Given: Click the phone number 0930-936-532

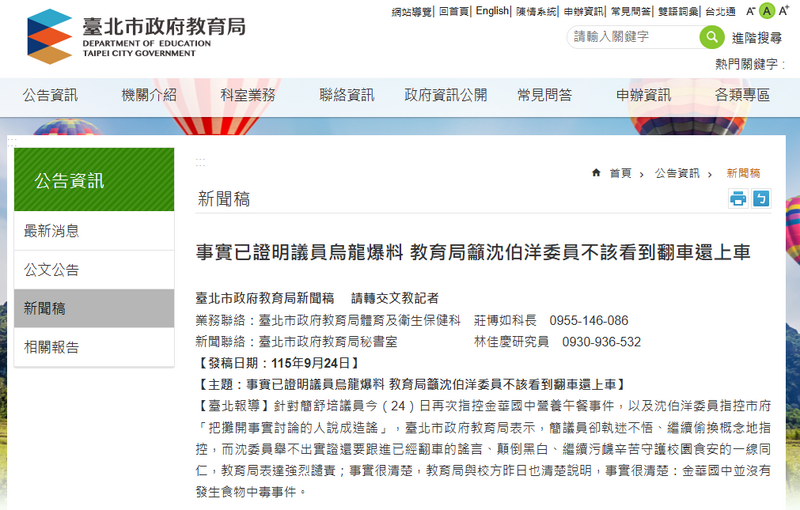Looking at the screenshot, I should click(x=602, y=342).
